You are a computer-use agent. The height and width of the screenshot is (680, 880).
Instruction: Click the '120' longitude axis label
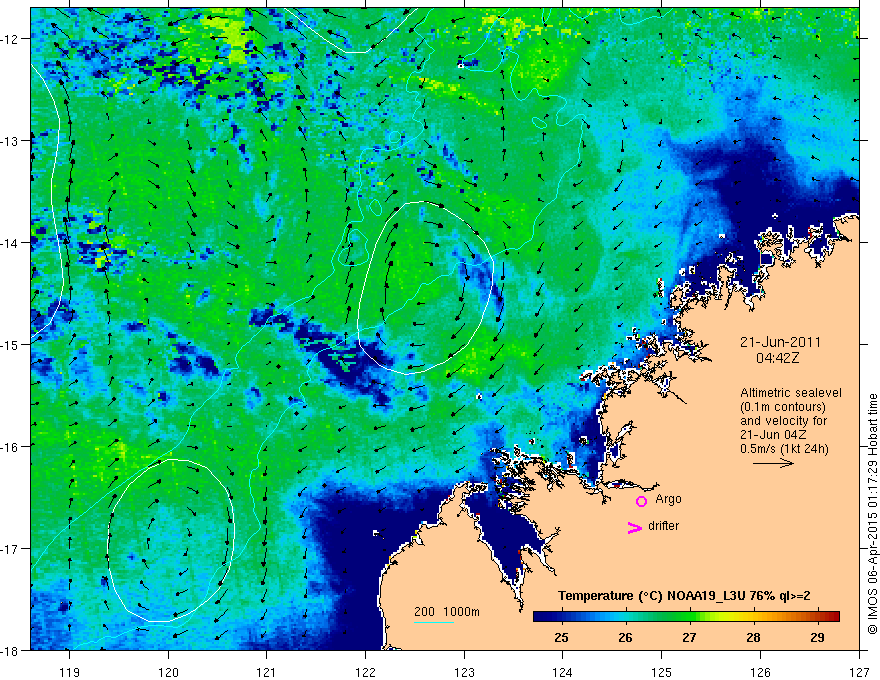[x=168, y=672]
